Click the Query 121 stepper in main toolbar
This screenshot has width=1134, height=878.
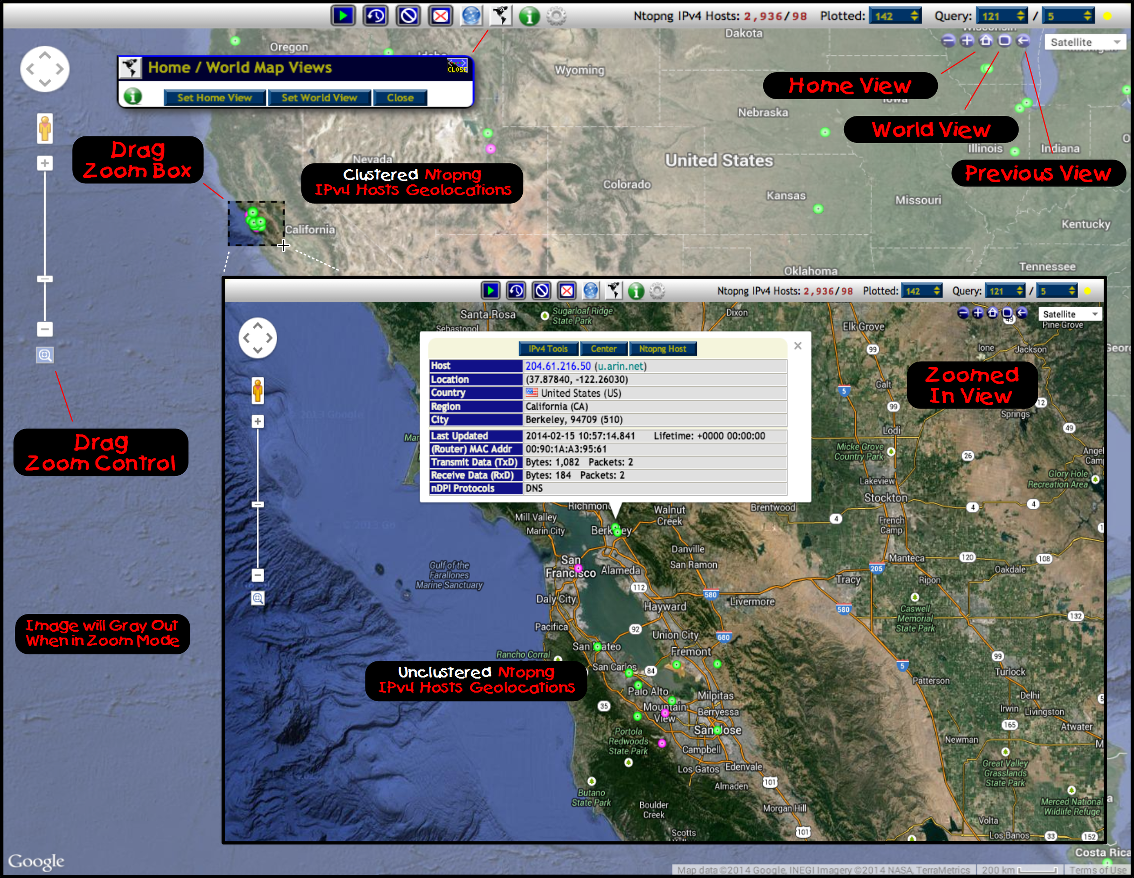(x=1002, y=16)
